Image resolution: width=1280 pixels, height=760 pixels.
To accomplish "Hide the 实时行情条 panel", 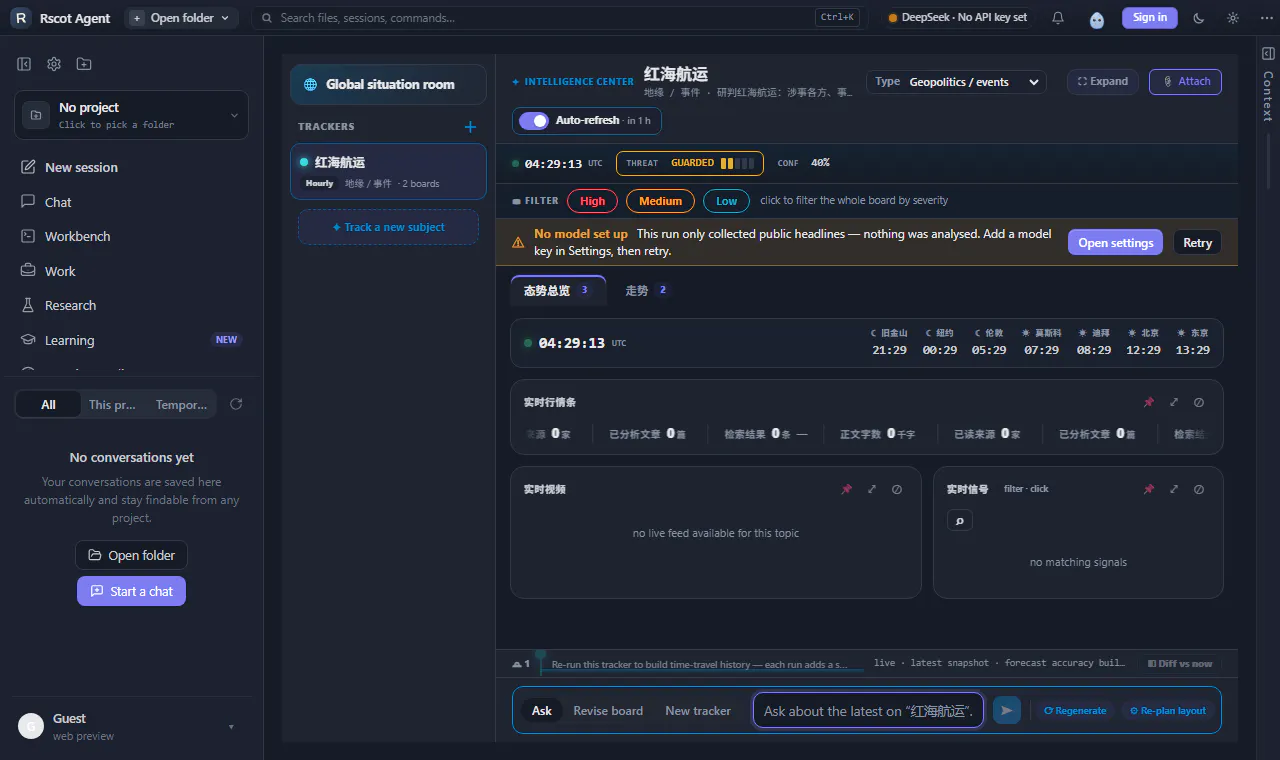I will click(1199, 402).
